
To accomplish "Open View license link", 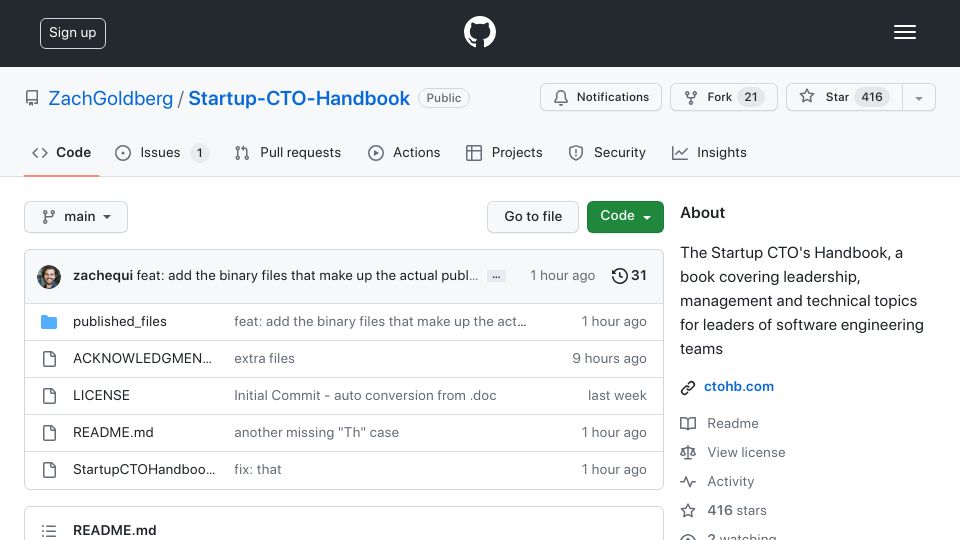I will pos(746,452).
